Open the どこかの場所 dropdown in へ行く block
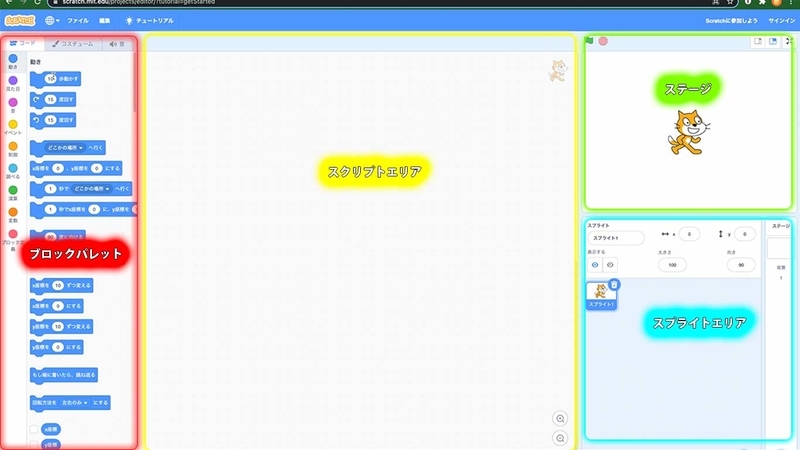800x450 pixels. [x=65, y=147]
